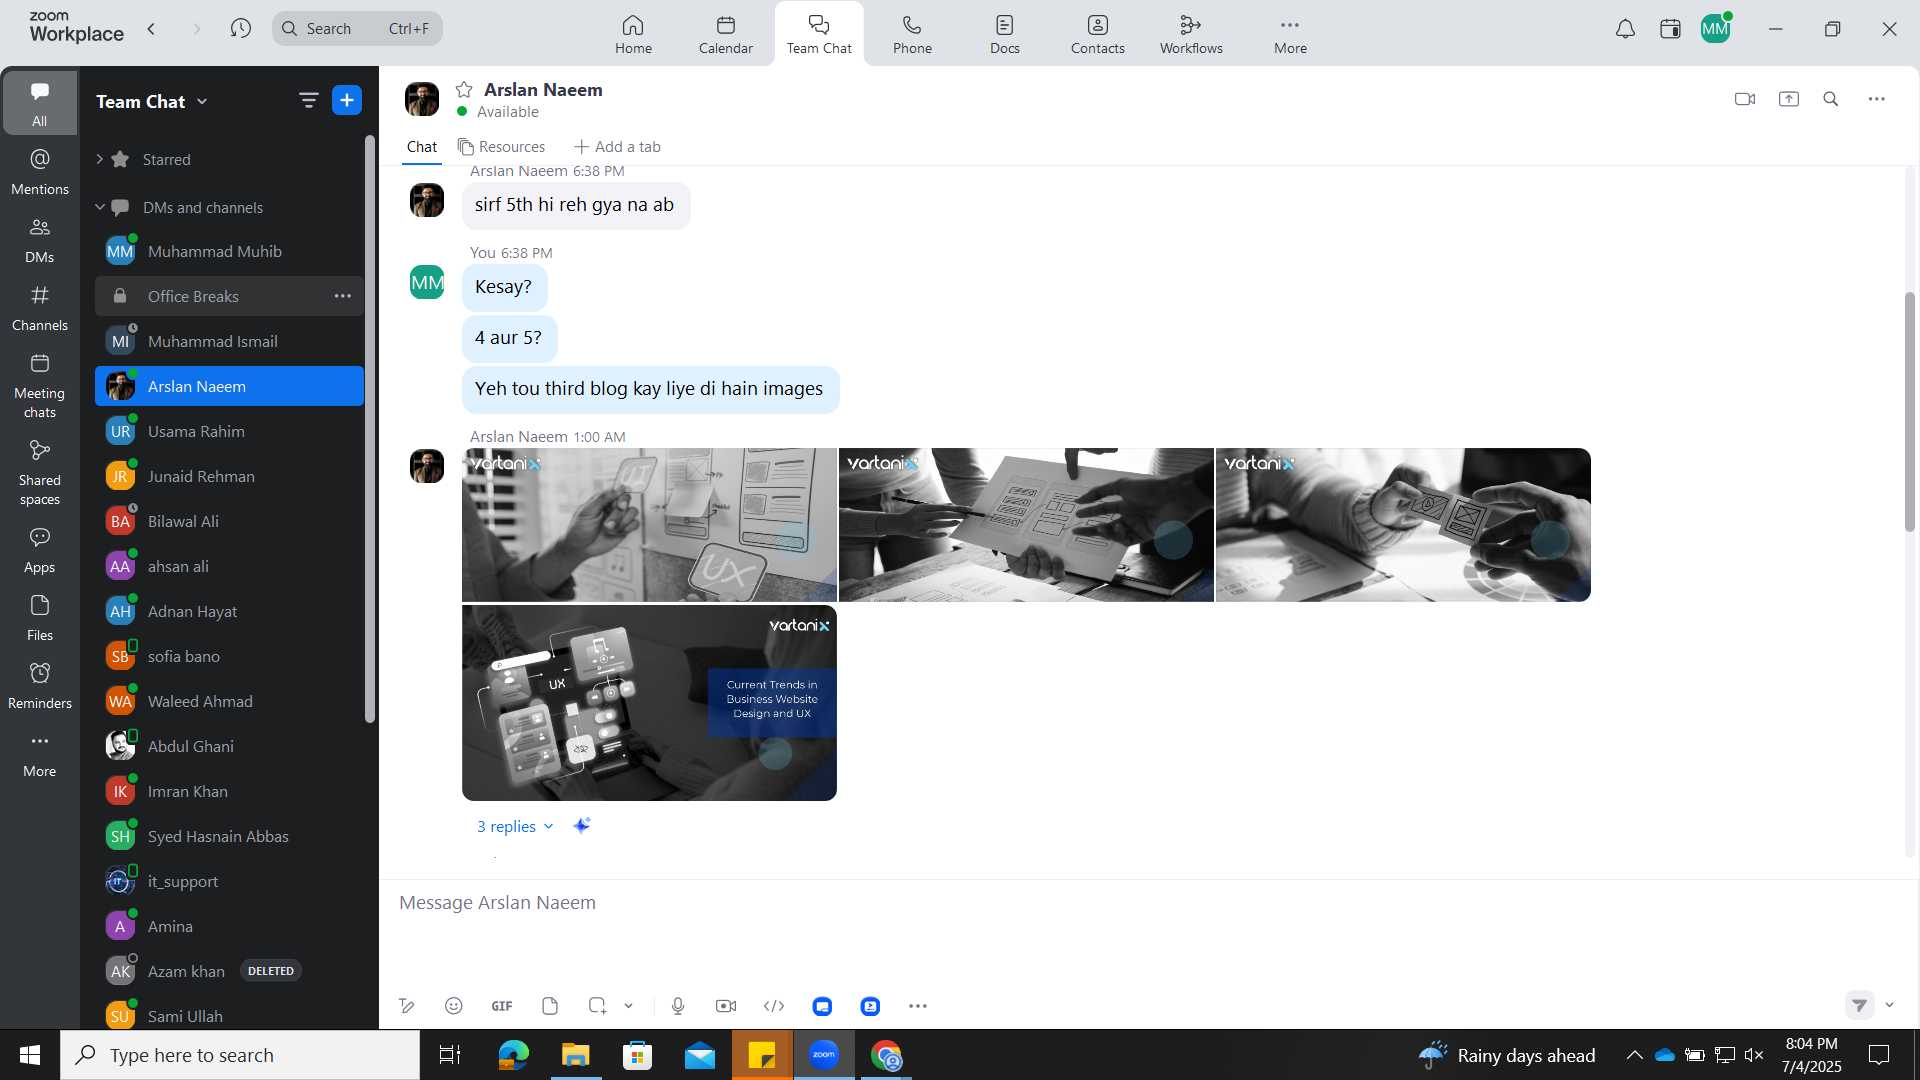Switch to the Phone tab
Screen dimensions: 1920x1080
[912, 34]
